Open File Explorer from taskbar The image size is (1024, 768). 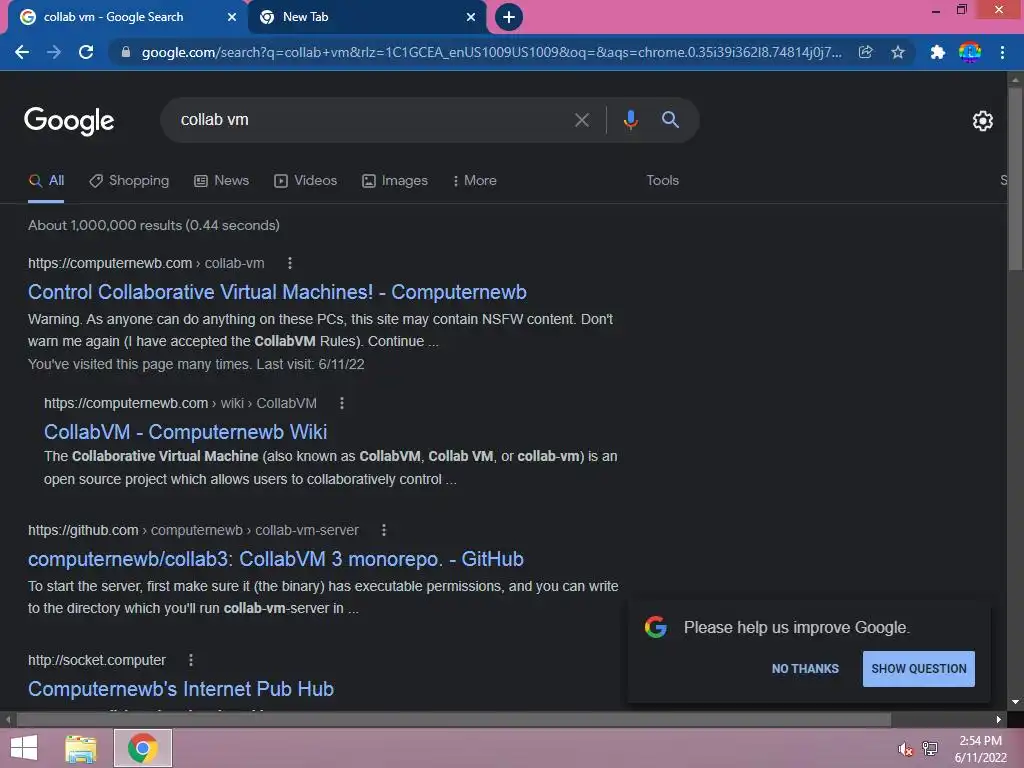pos(80,749)
